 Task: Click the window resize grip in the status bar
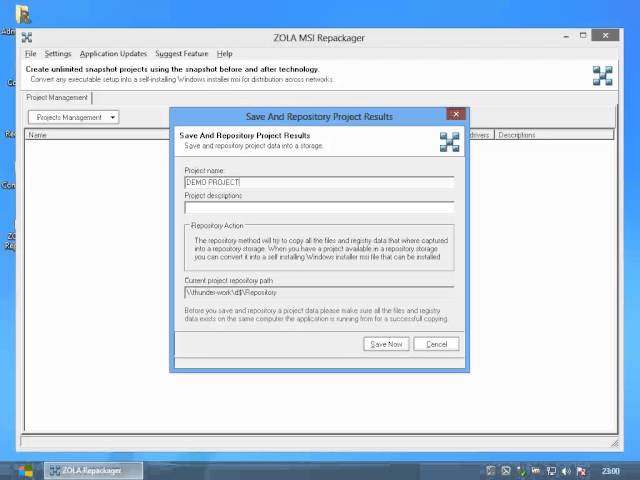pos(615,443)
